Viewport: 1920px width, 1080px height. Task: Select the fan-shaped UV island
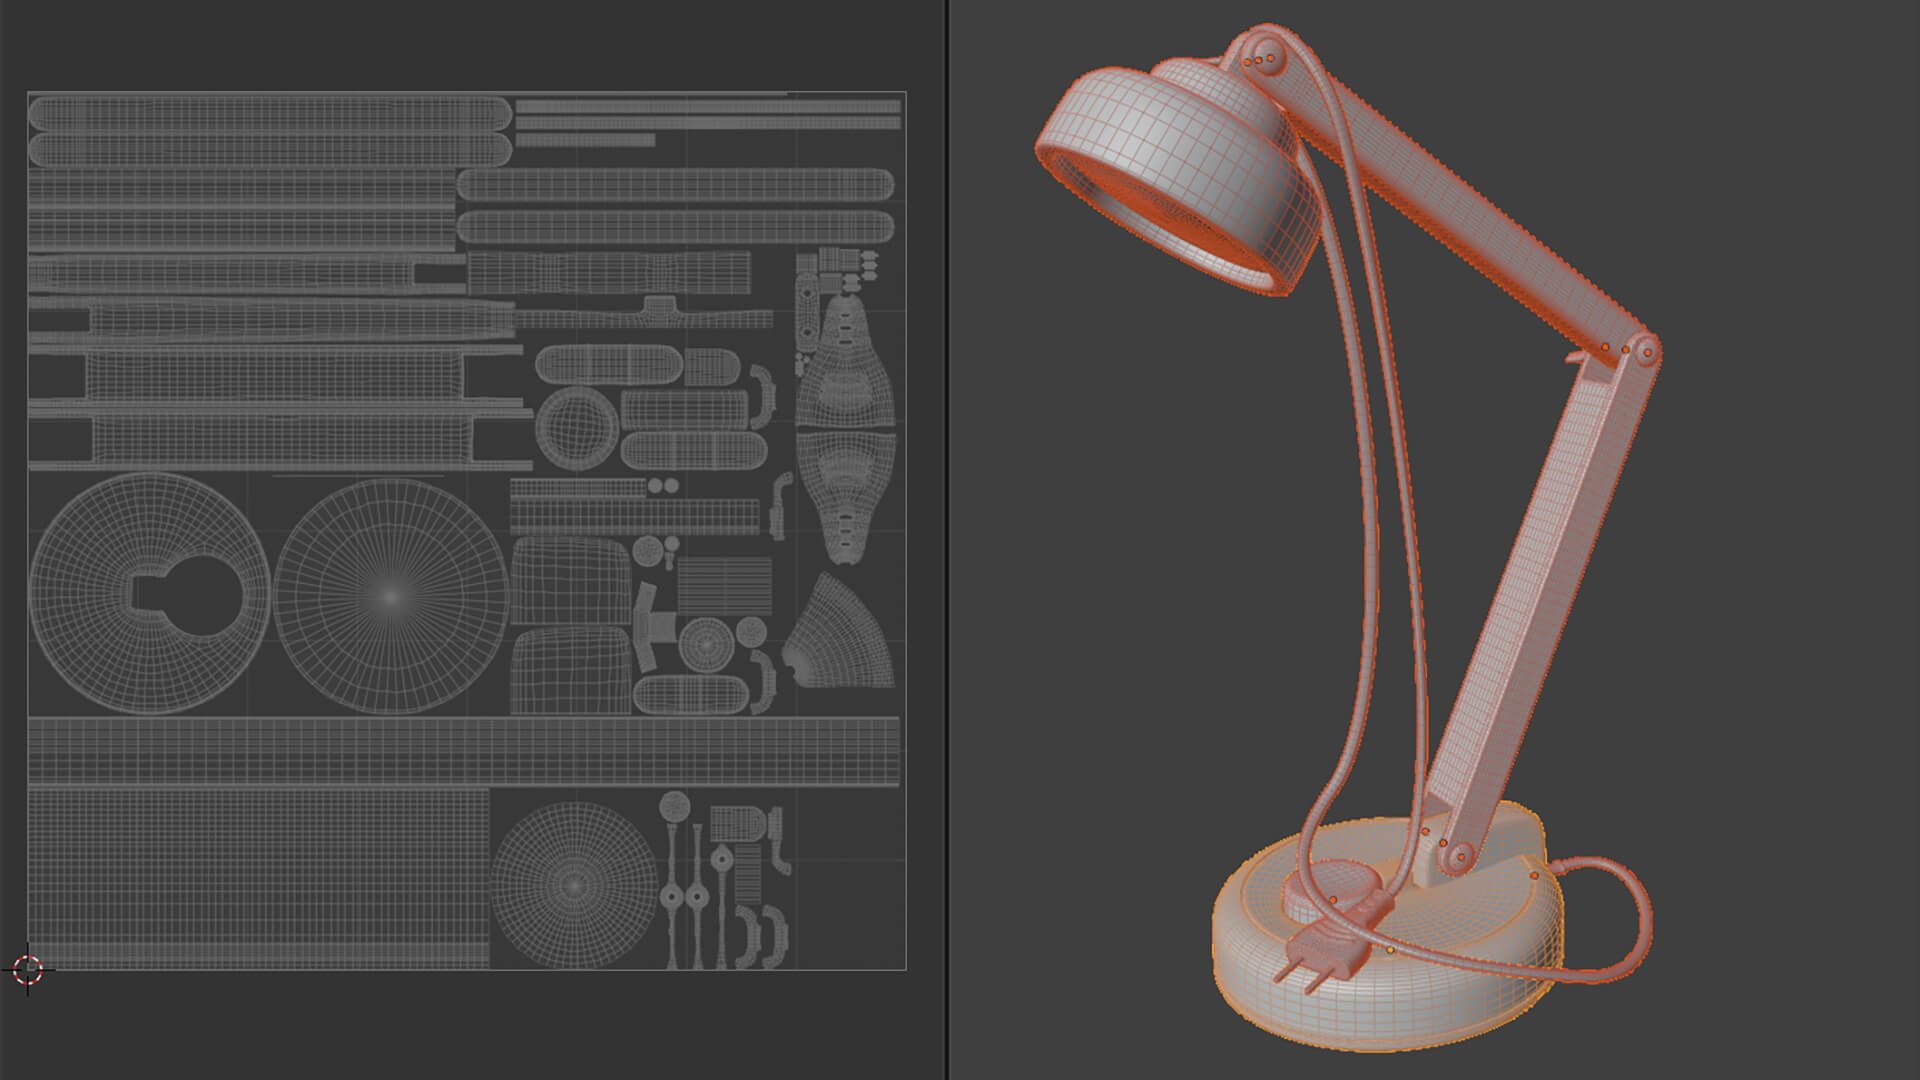click(x=838, y=631)
